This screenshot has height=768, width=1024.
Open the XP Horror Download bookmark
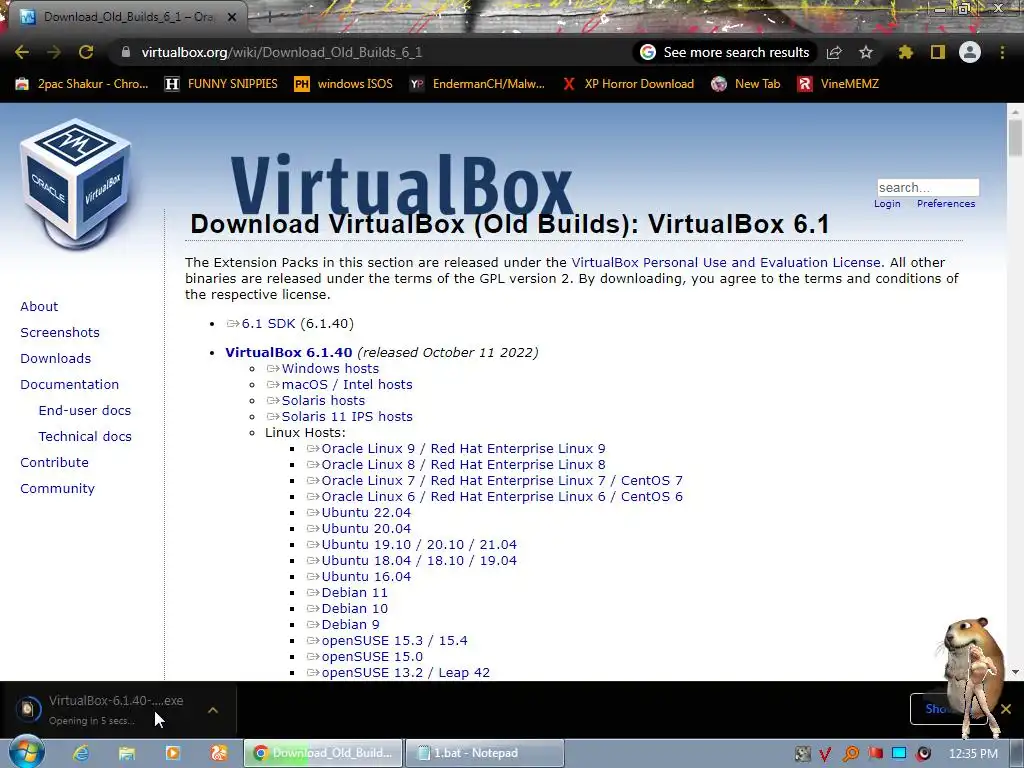click(628, 84)
